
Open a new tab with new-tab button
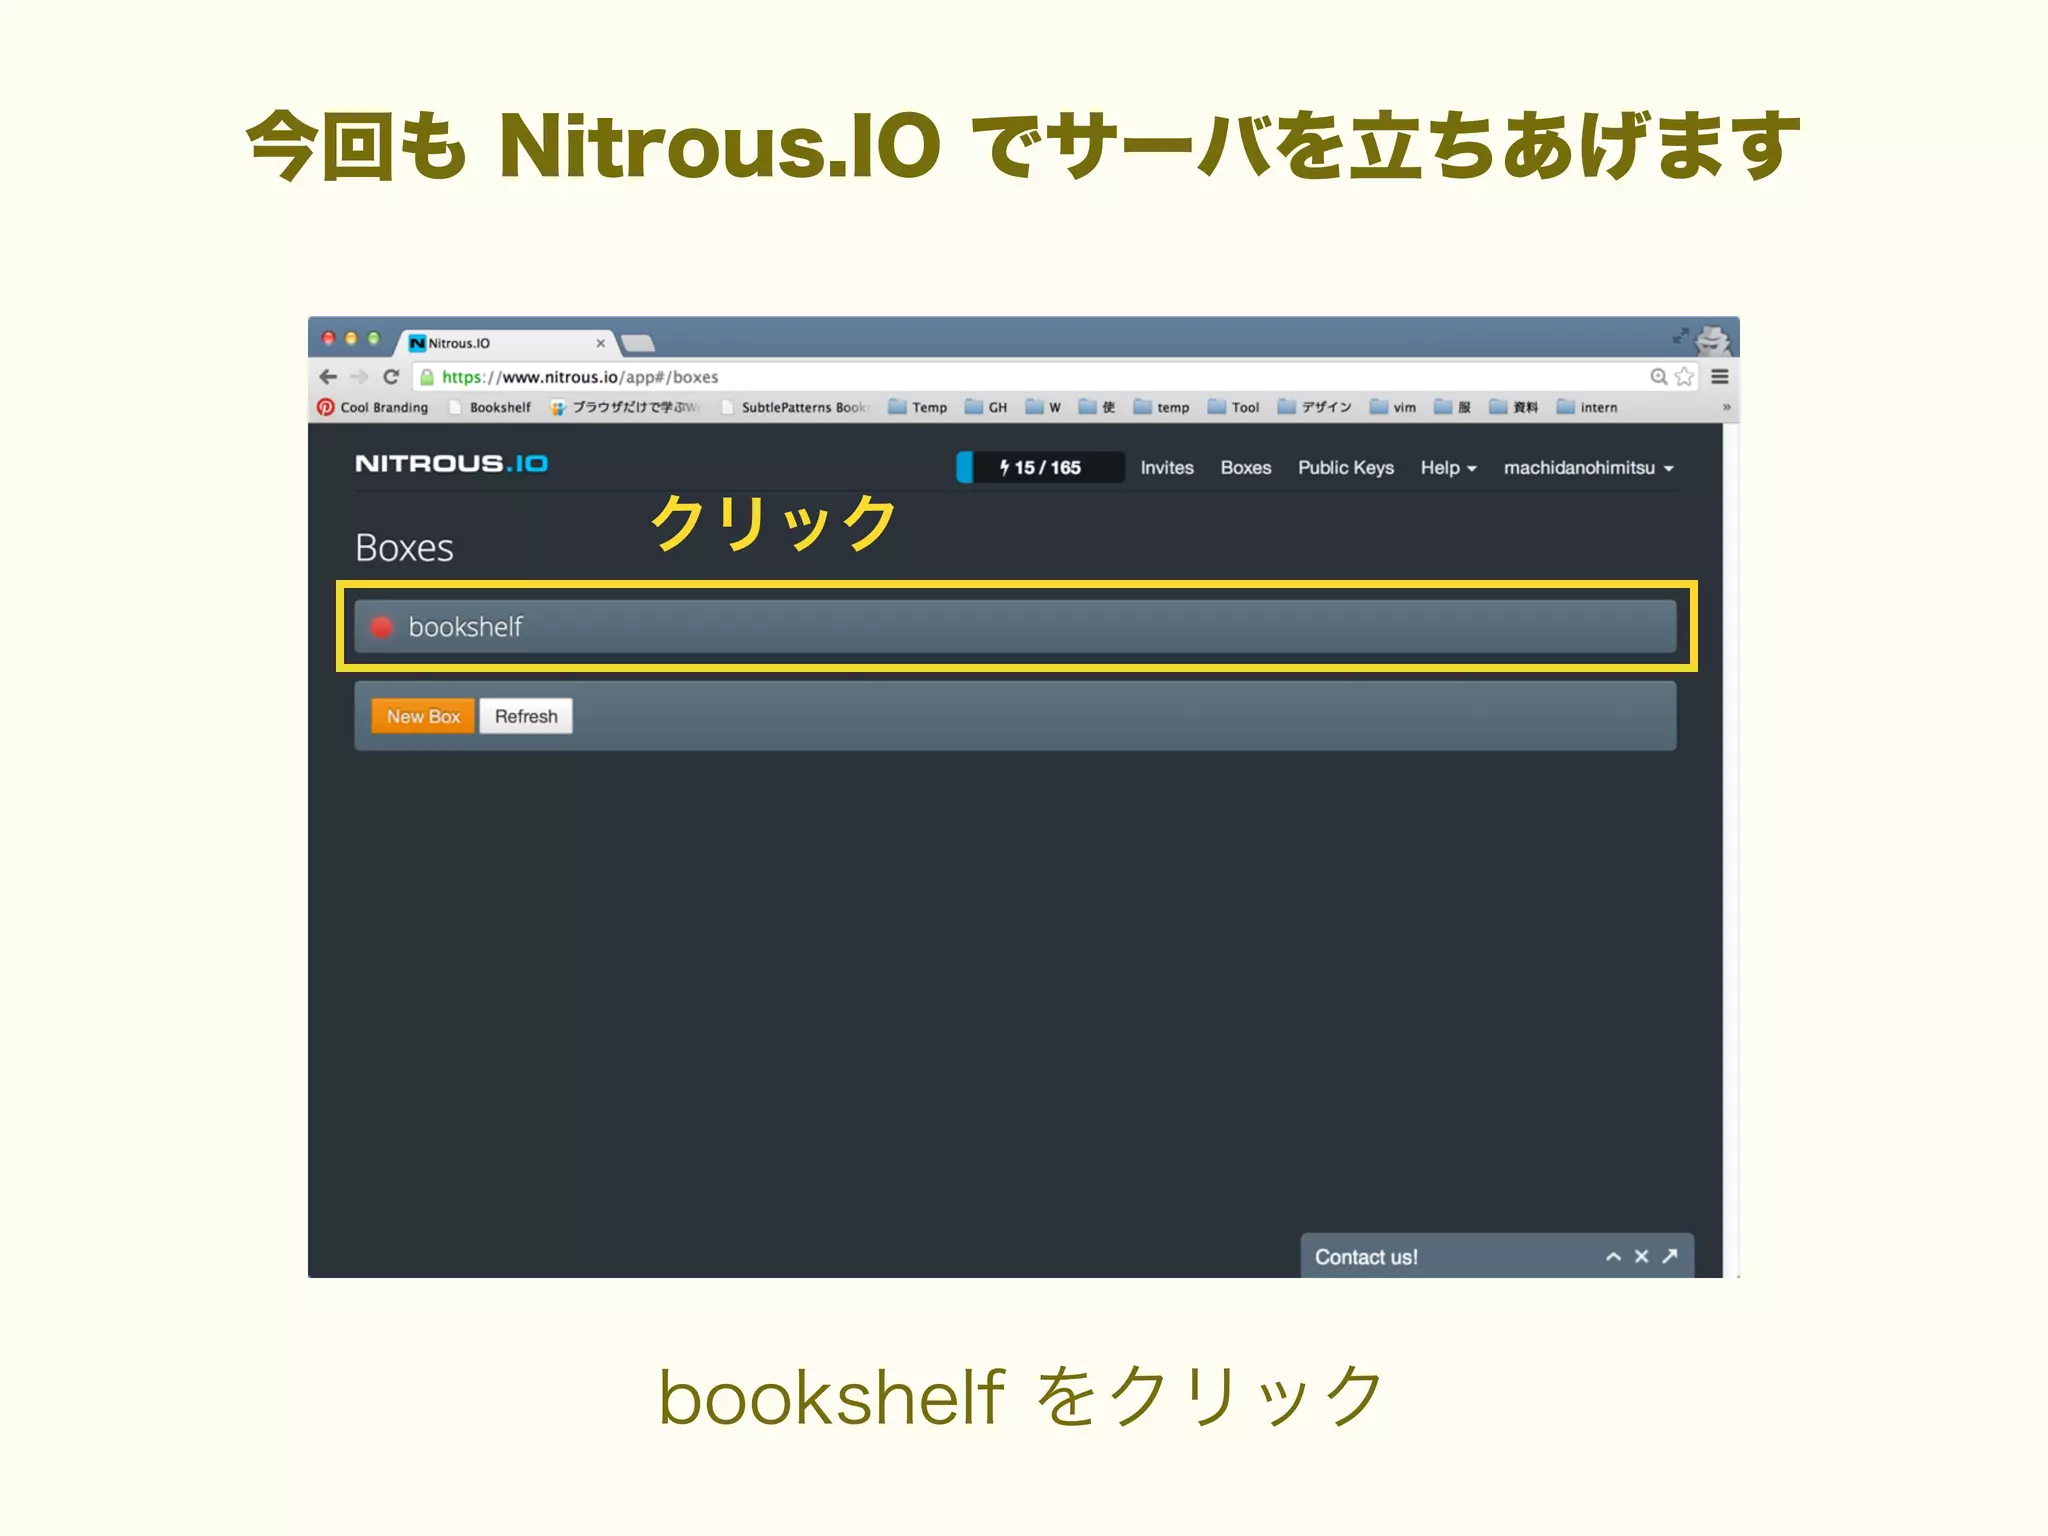638,344
